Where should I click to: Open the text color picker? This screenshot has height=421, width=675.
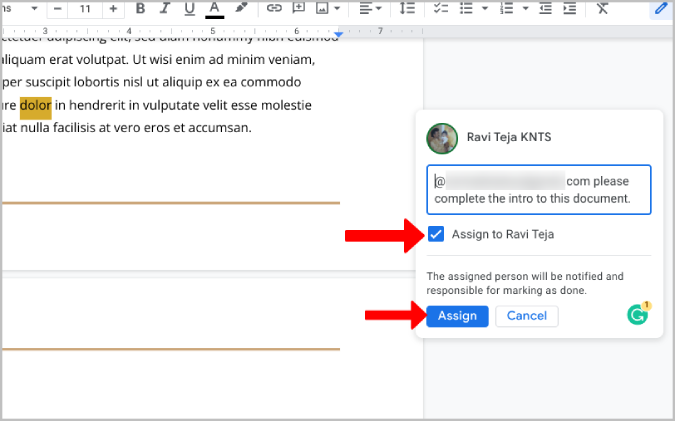click(214, 9)
